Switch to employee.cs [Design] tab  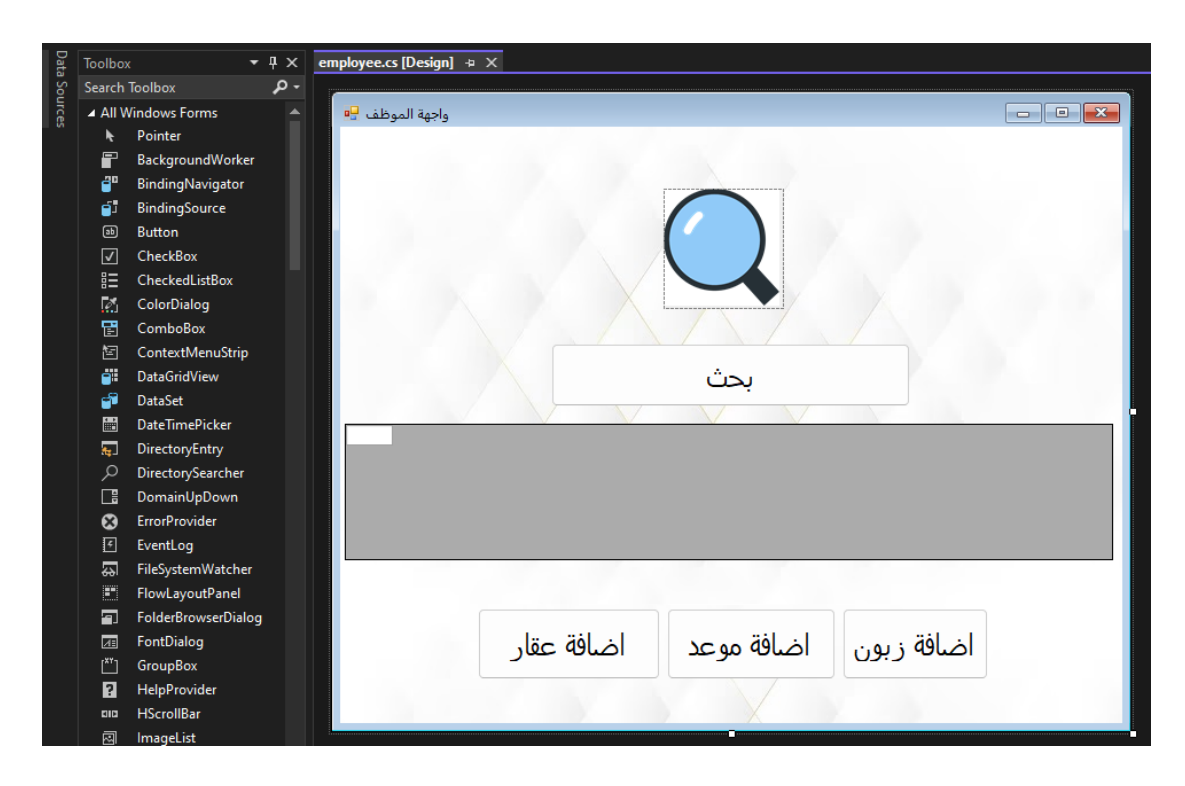coord(385,62)
